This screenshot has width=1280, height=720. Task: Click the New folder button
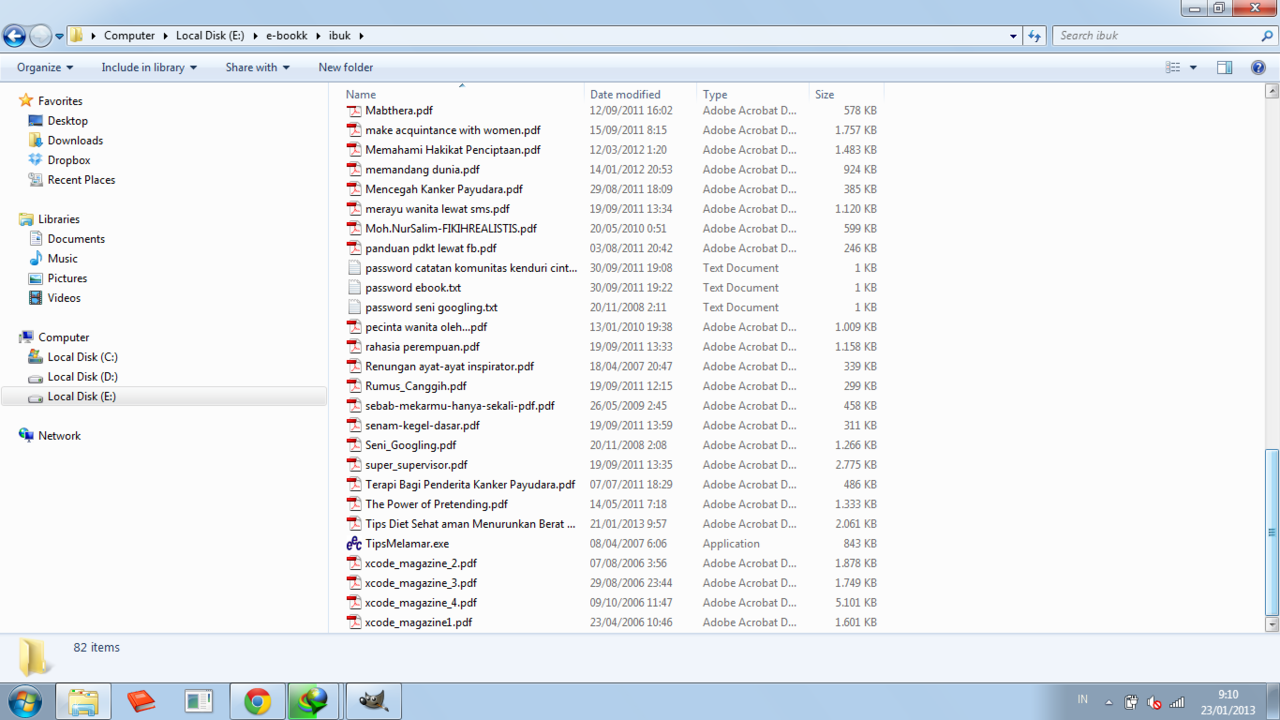345,68
